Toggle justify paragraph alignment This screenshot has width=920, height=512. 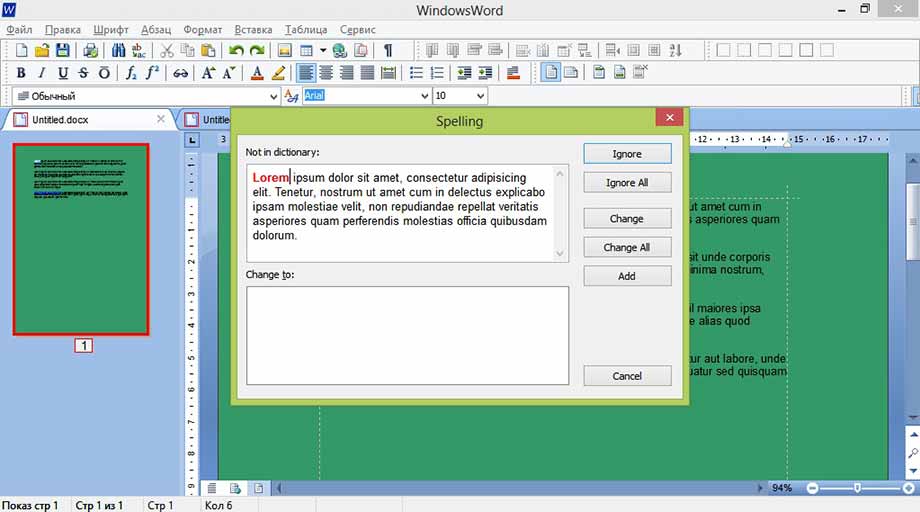(367, 73)
